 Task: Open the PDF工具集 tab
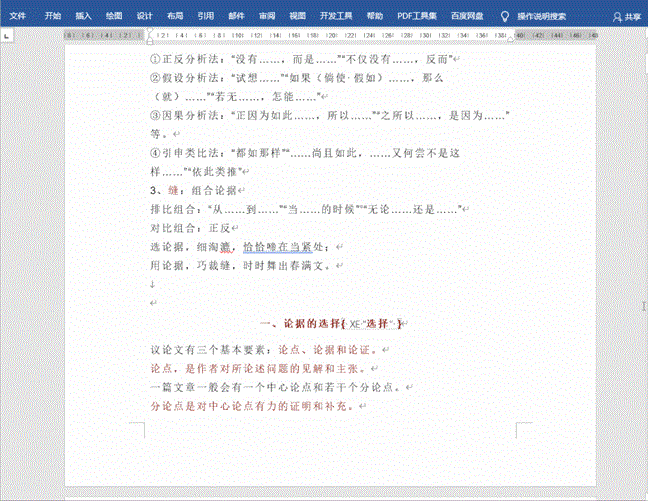coord(416,16)
